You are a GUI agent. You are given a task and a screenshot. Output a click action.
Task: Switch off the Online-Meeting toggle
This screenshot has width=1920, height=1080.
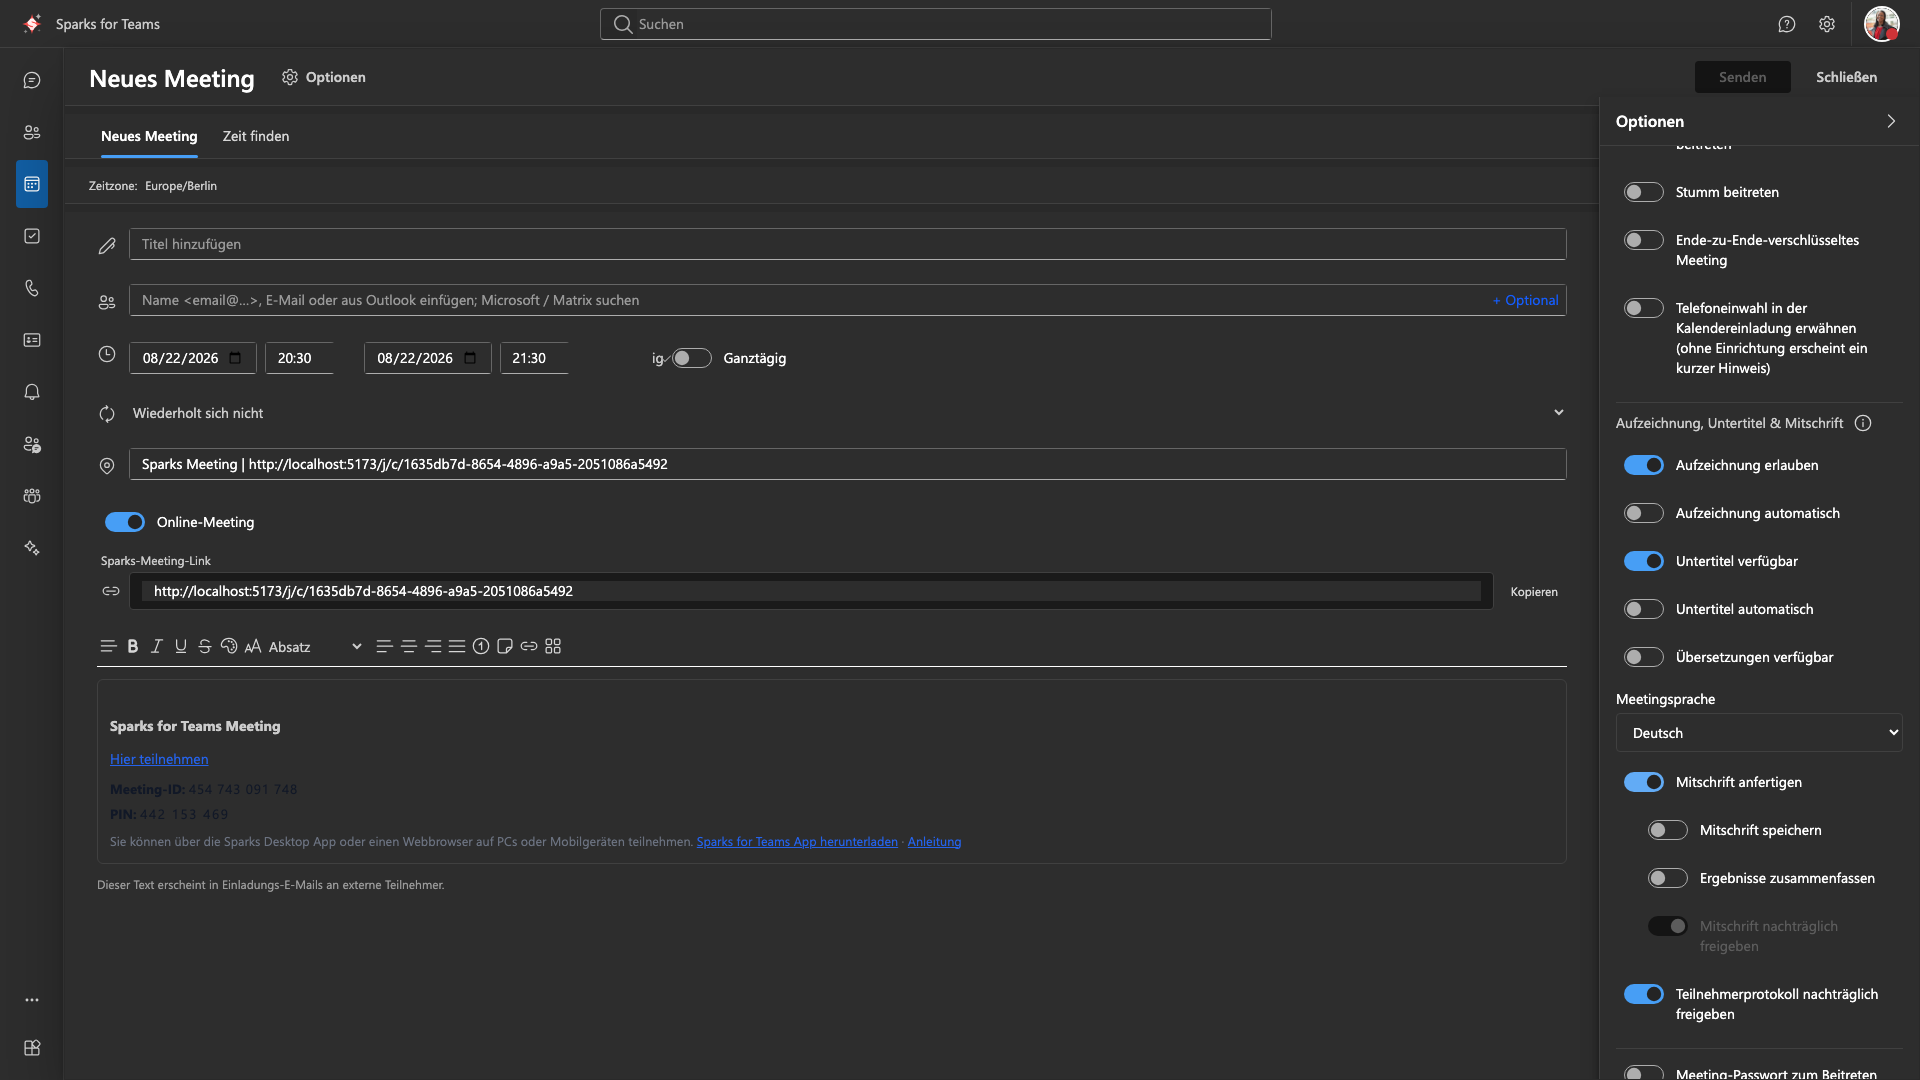point(125,522)
